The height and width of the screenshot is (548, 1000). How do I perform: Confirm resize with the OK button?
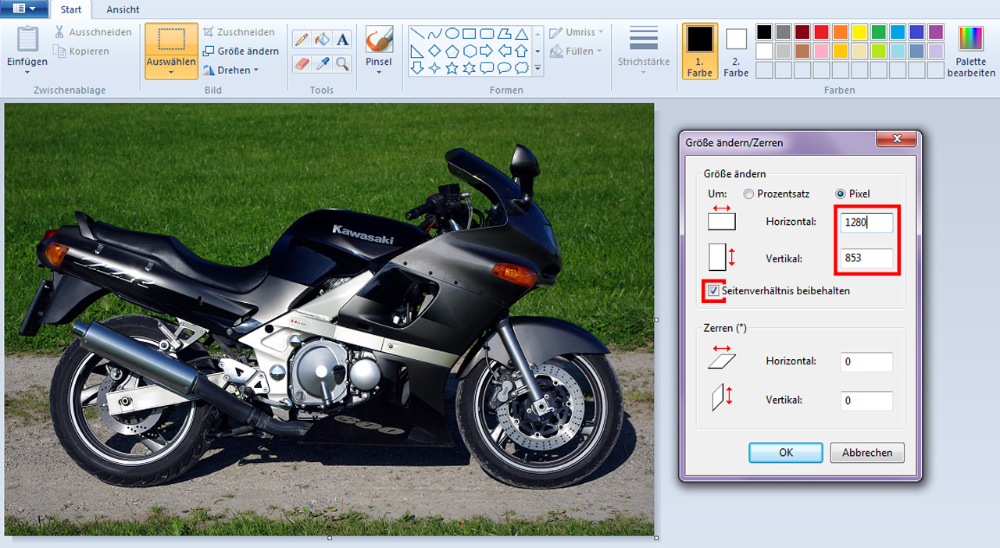(785, 453)
